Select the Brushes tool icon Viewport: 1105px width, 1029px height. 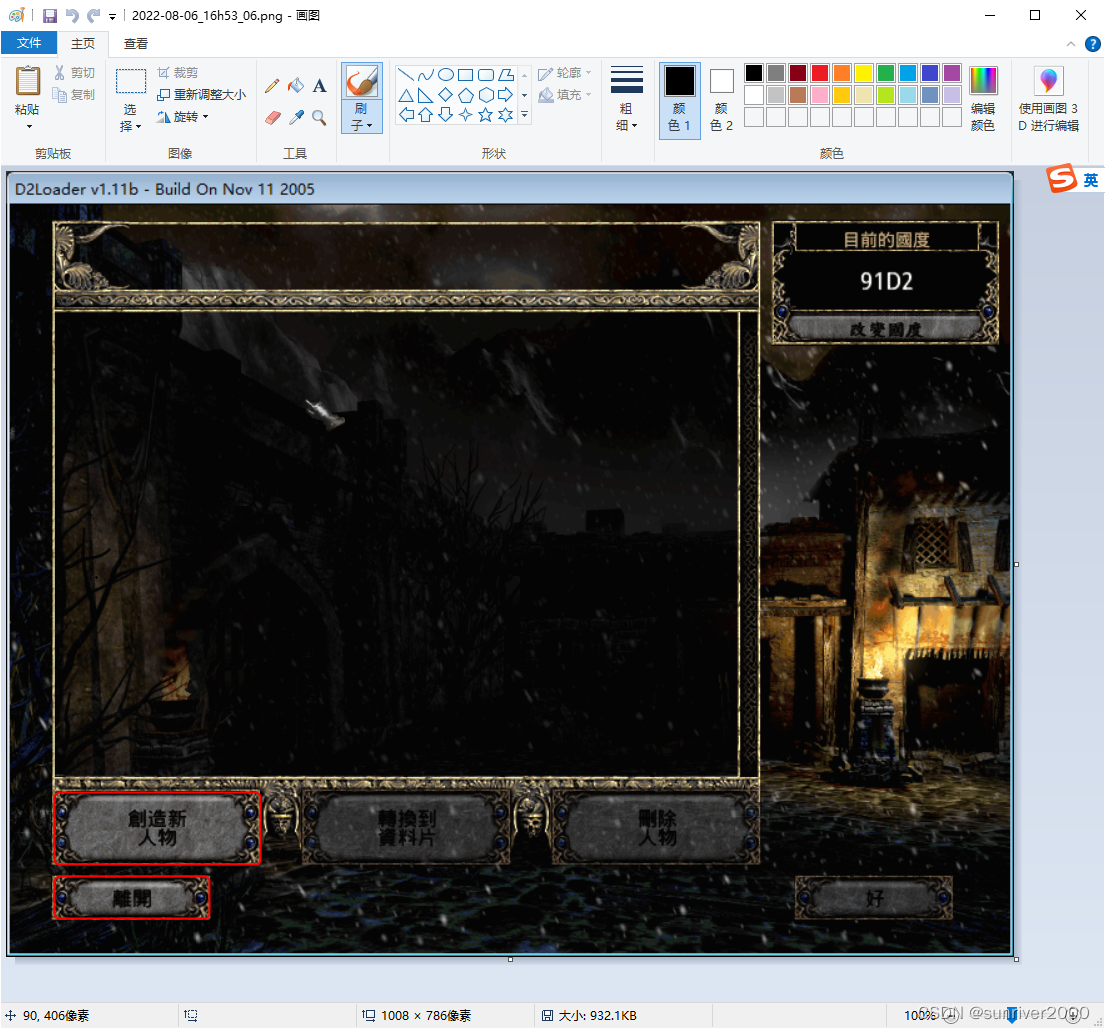362,82
